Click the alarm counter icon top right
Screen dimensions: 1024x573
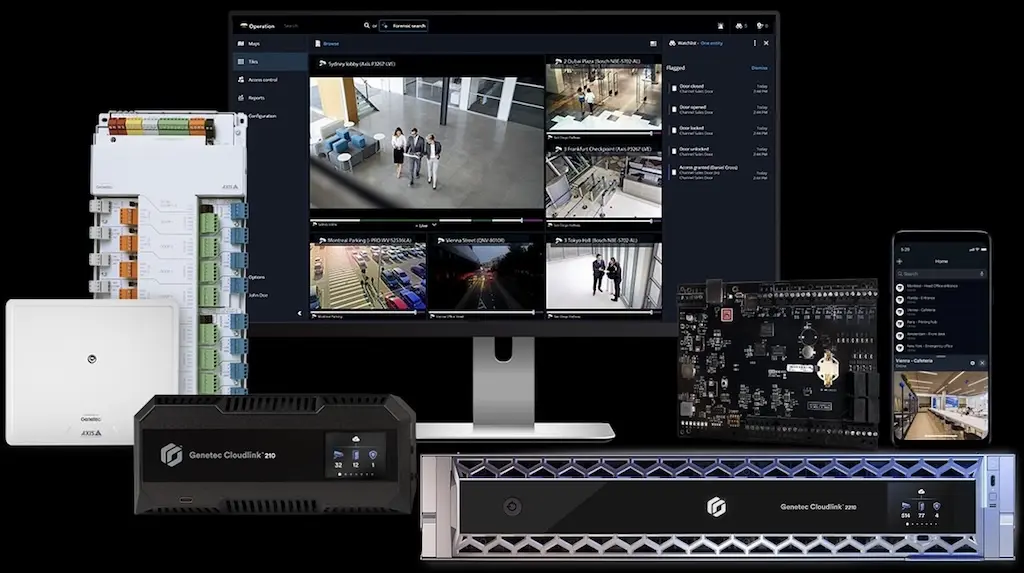(761, 26)
